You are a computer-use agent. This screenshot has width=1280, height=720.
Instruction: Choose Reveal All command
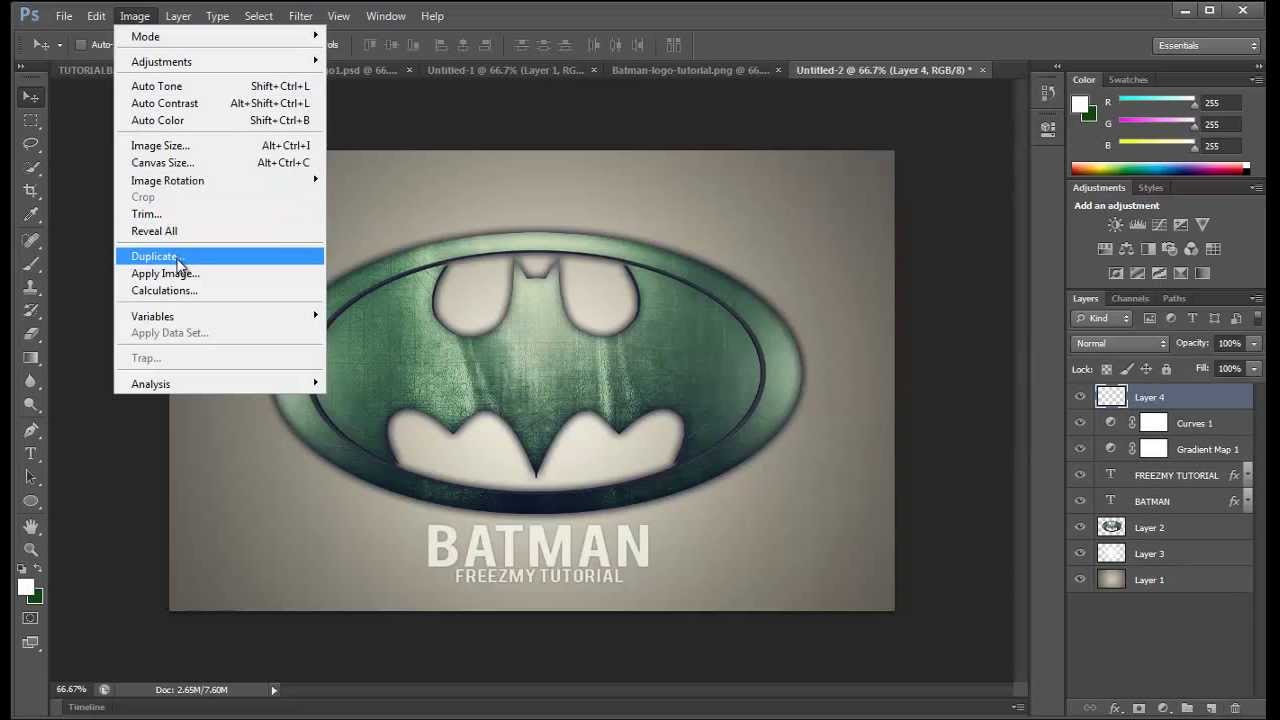point(220,231)
